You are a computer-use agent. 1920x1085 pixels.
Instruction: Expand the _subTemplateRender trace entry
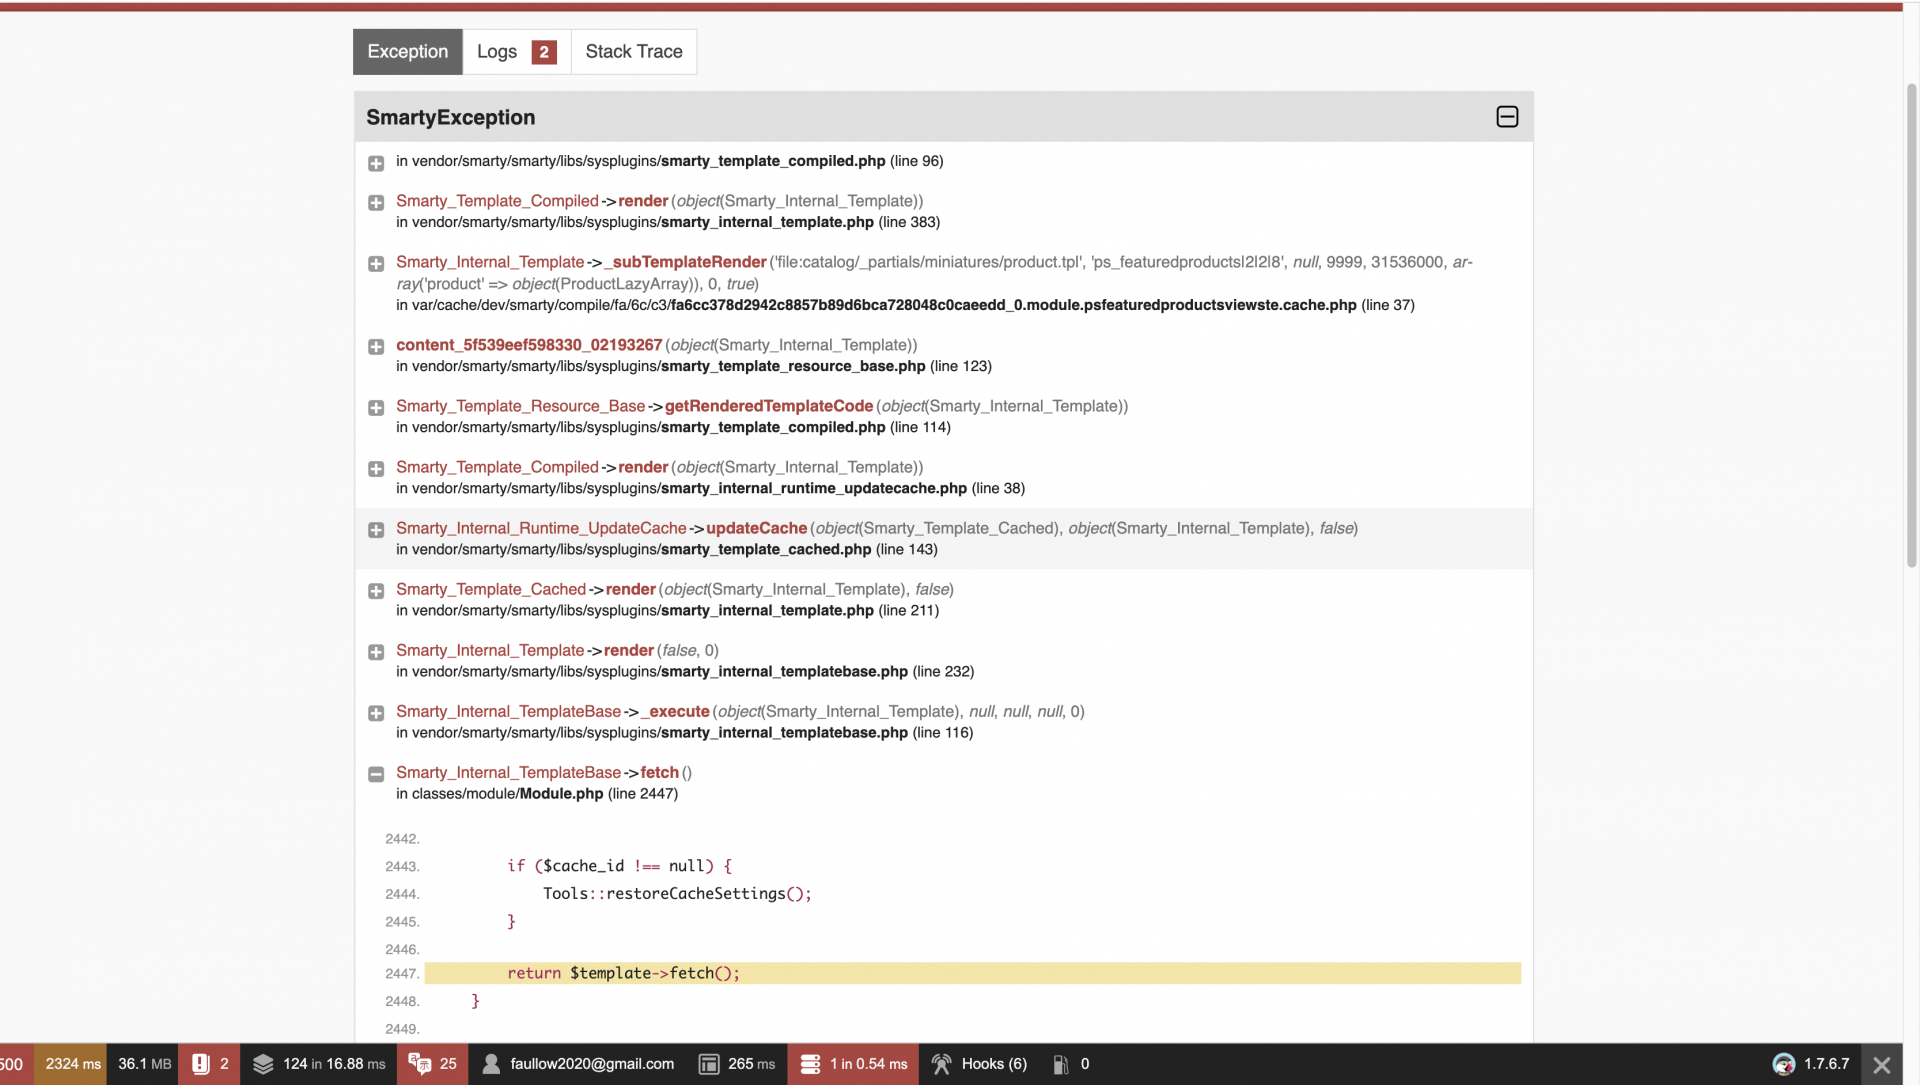[376, 264]
